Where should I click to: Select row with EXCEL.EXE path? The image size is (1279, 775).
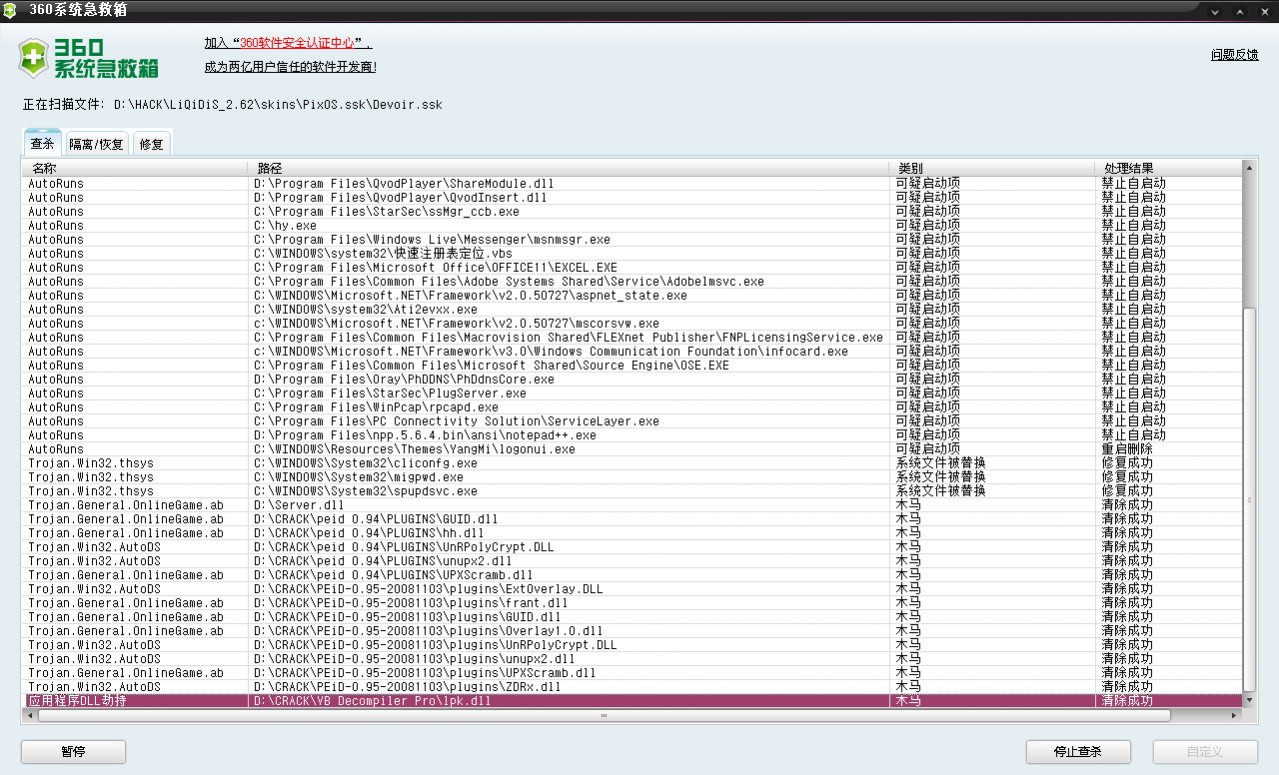pos(633,268)
